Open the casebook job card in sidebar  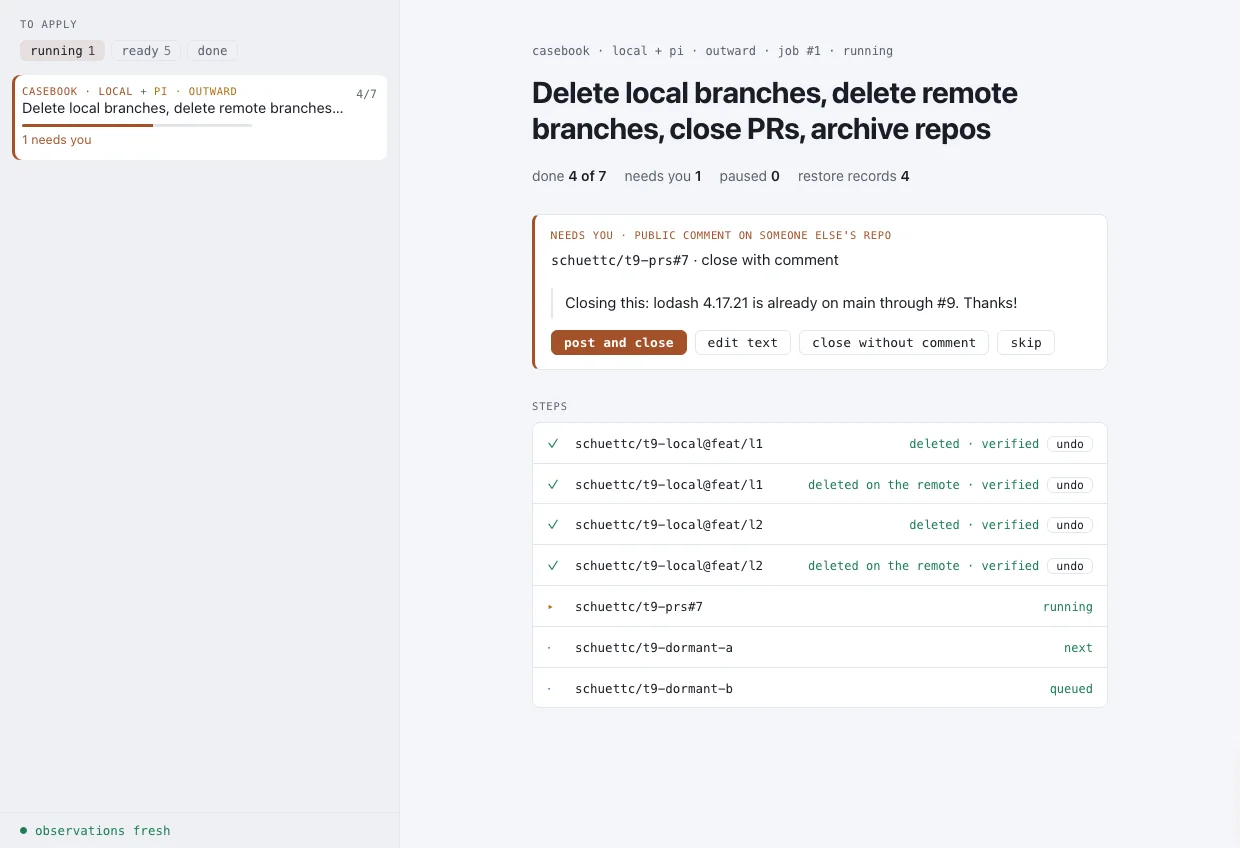200,117
